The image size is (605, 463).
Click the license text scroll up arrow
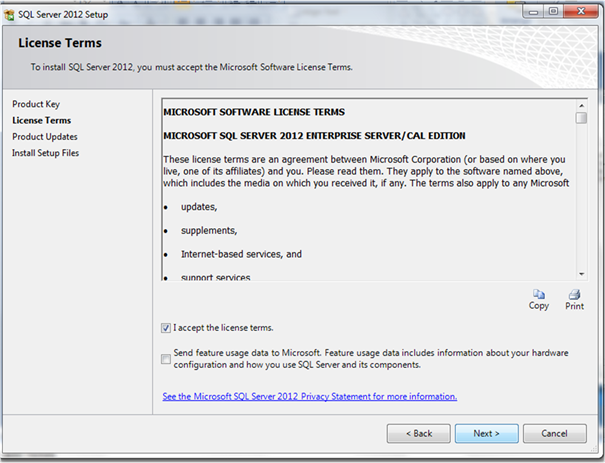581,105
